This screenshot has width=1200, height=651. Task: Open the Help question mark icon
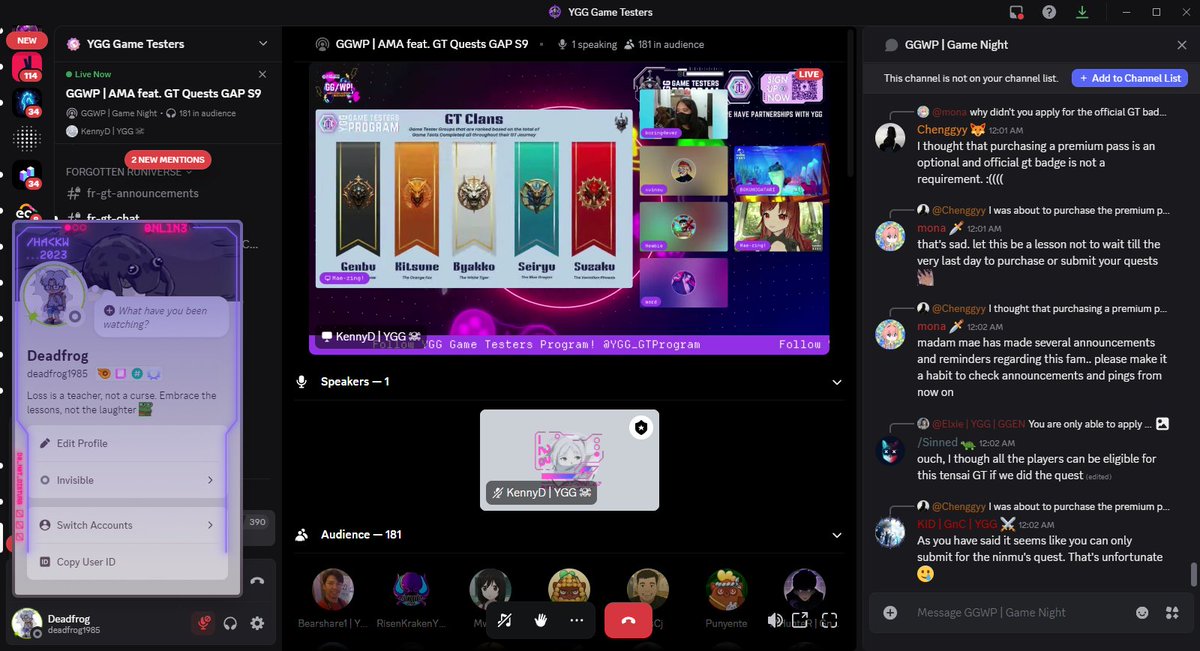tap(1049, 12)
